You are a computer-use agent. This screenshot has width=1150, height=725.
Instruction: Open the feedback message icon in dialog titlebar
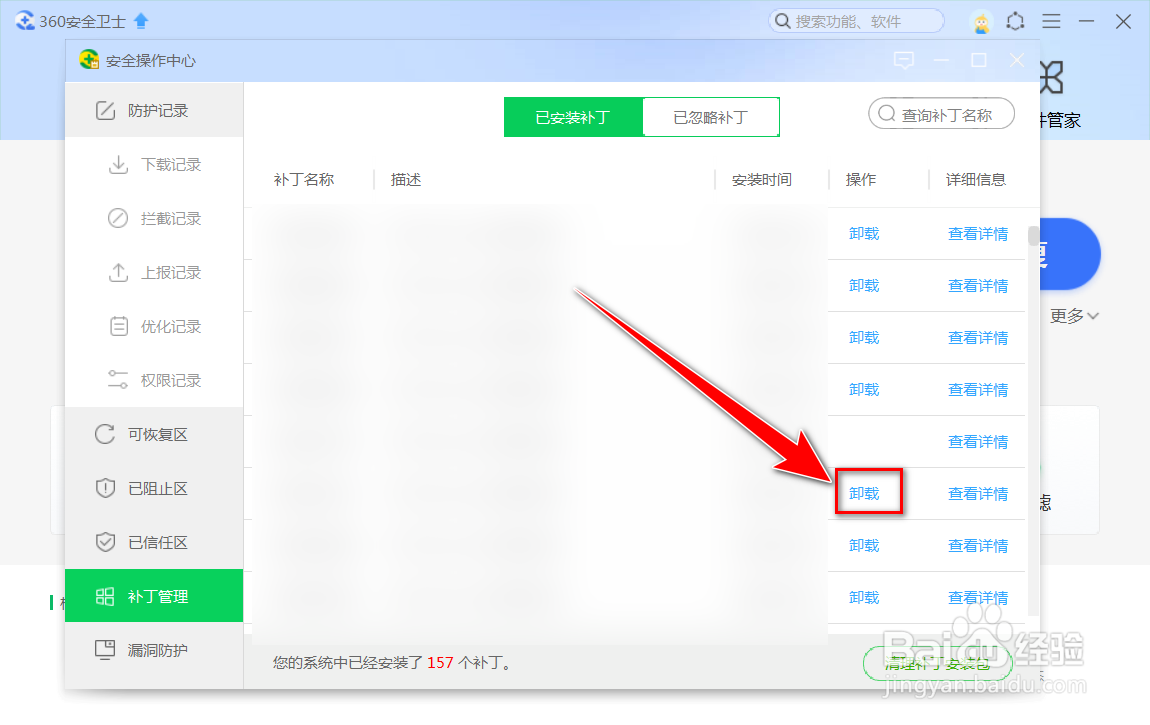904,60
